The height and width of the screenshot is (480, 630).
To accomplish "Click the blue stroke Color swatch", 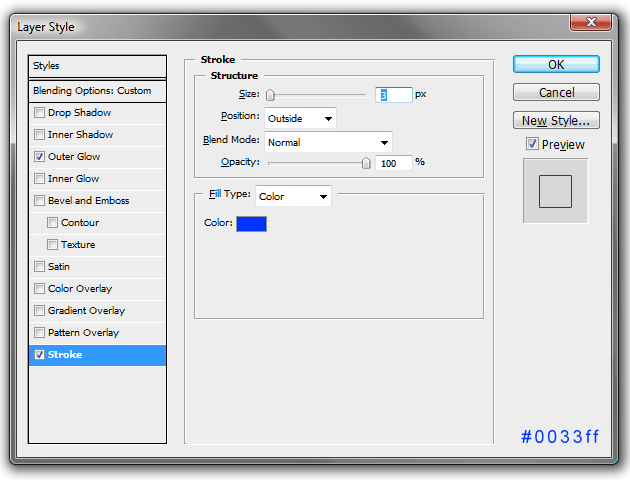I will (x=252, y=224).
